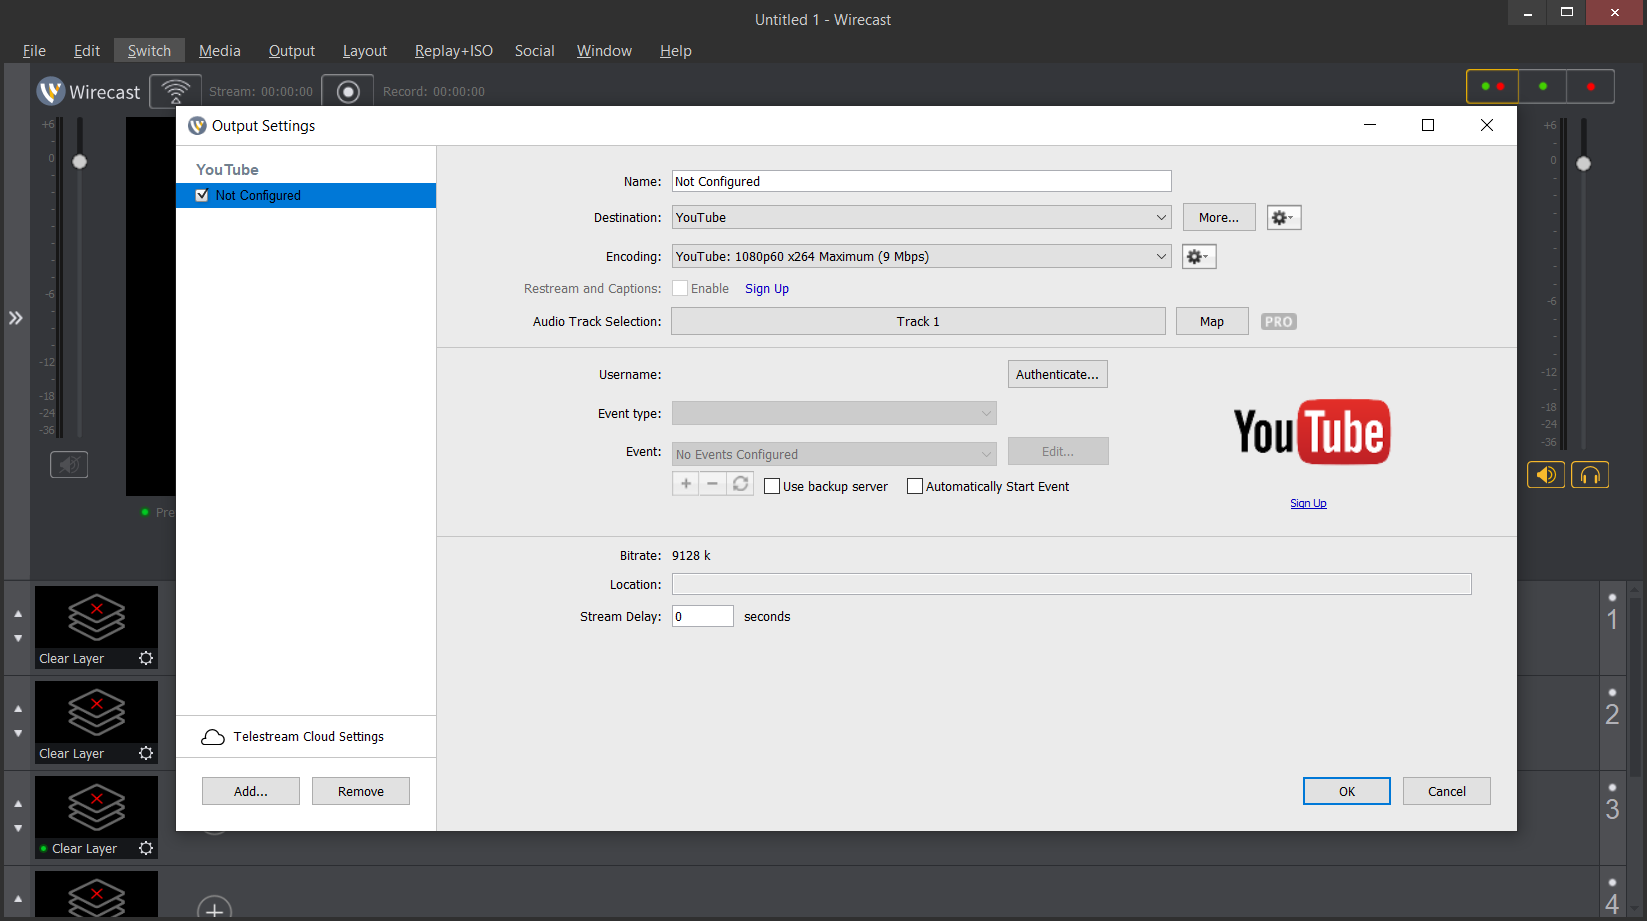Toggle speaker output monitoring on right
Image resolution: width=1647 pixels, height=921 pixels.
[1546, 475]
